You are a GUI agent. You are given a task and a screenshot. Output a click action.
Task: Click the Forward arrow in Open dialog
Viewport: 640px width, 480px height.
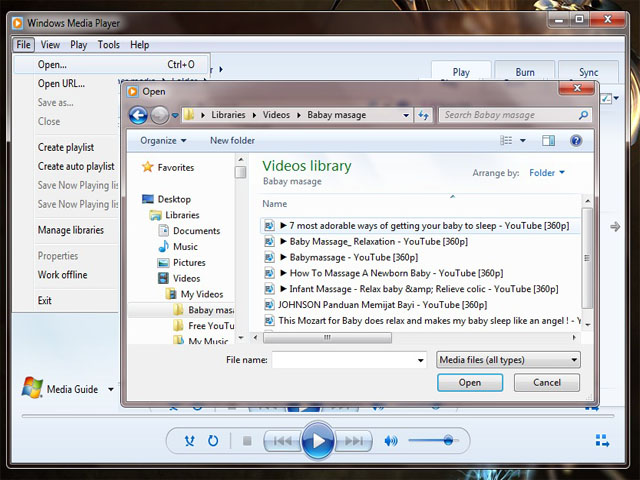160,116
